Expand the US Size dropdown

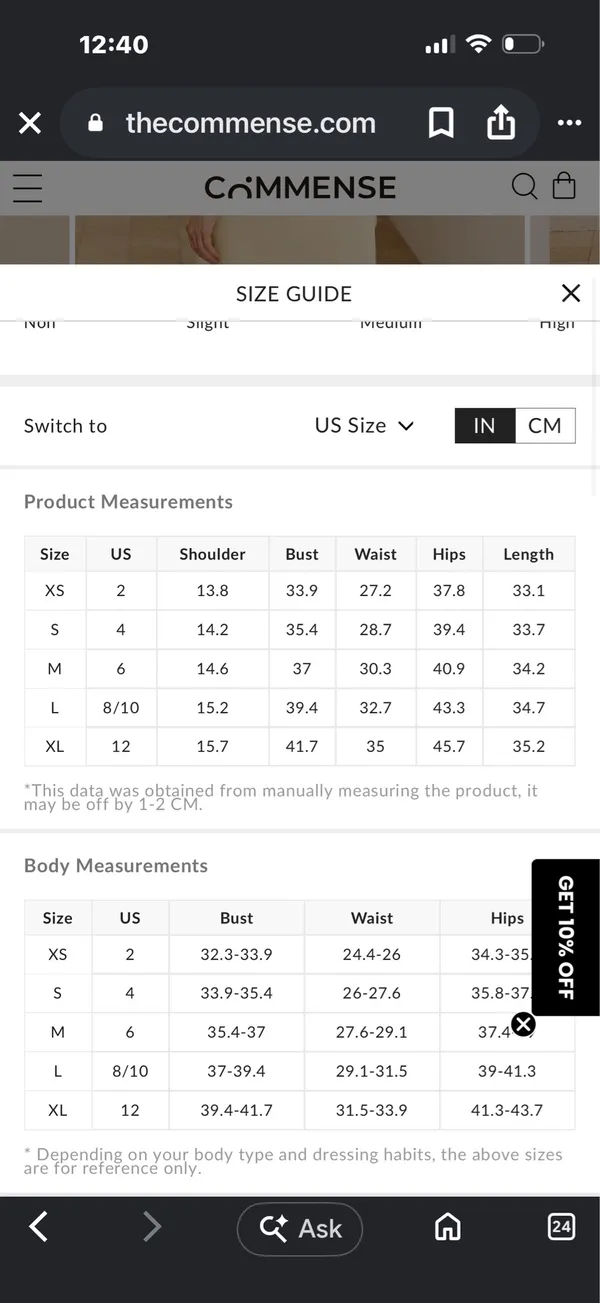364,425
